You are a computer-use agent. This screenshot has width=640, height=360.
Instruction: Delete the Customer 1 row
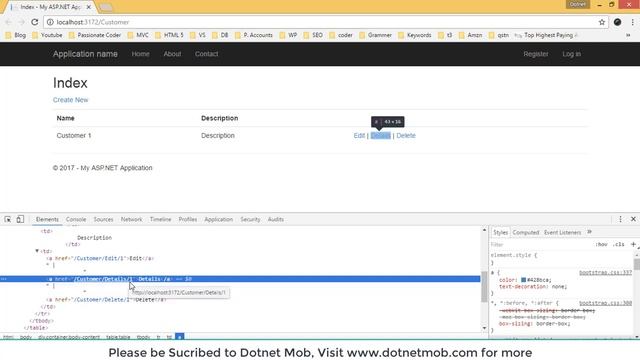406,136
